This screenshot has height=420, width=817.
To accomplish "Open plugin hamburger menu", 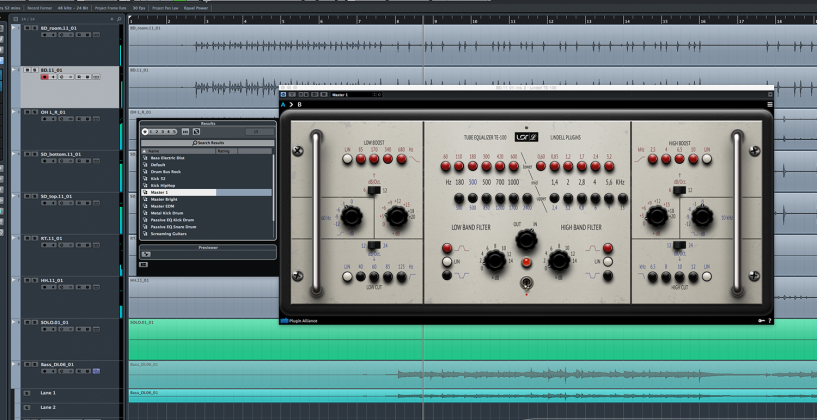I will pyautogui.click(x=769, y=104).
